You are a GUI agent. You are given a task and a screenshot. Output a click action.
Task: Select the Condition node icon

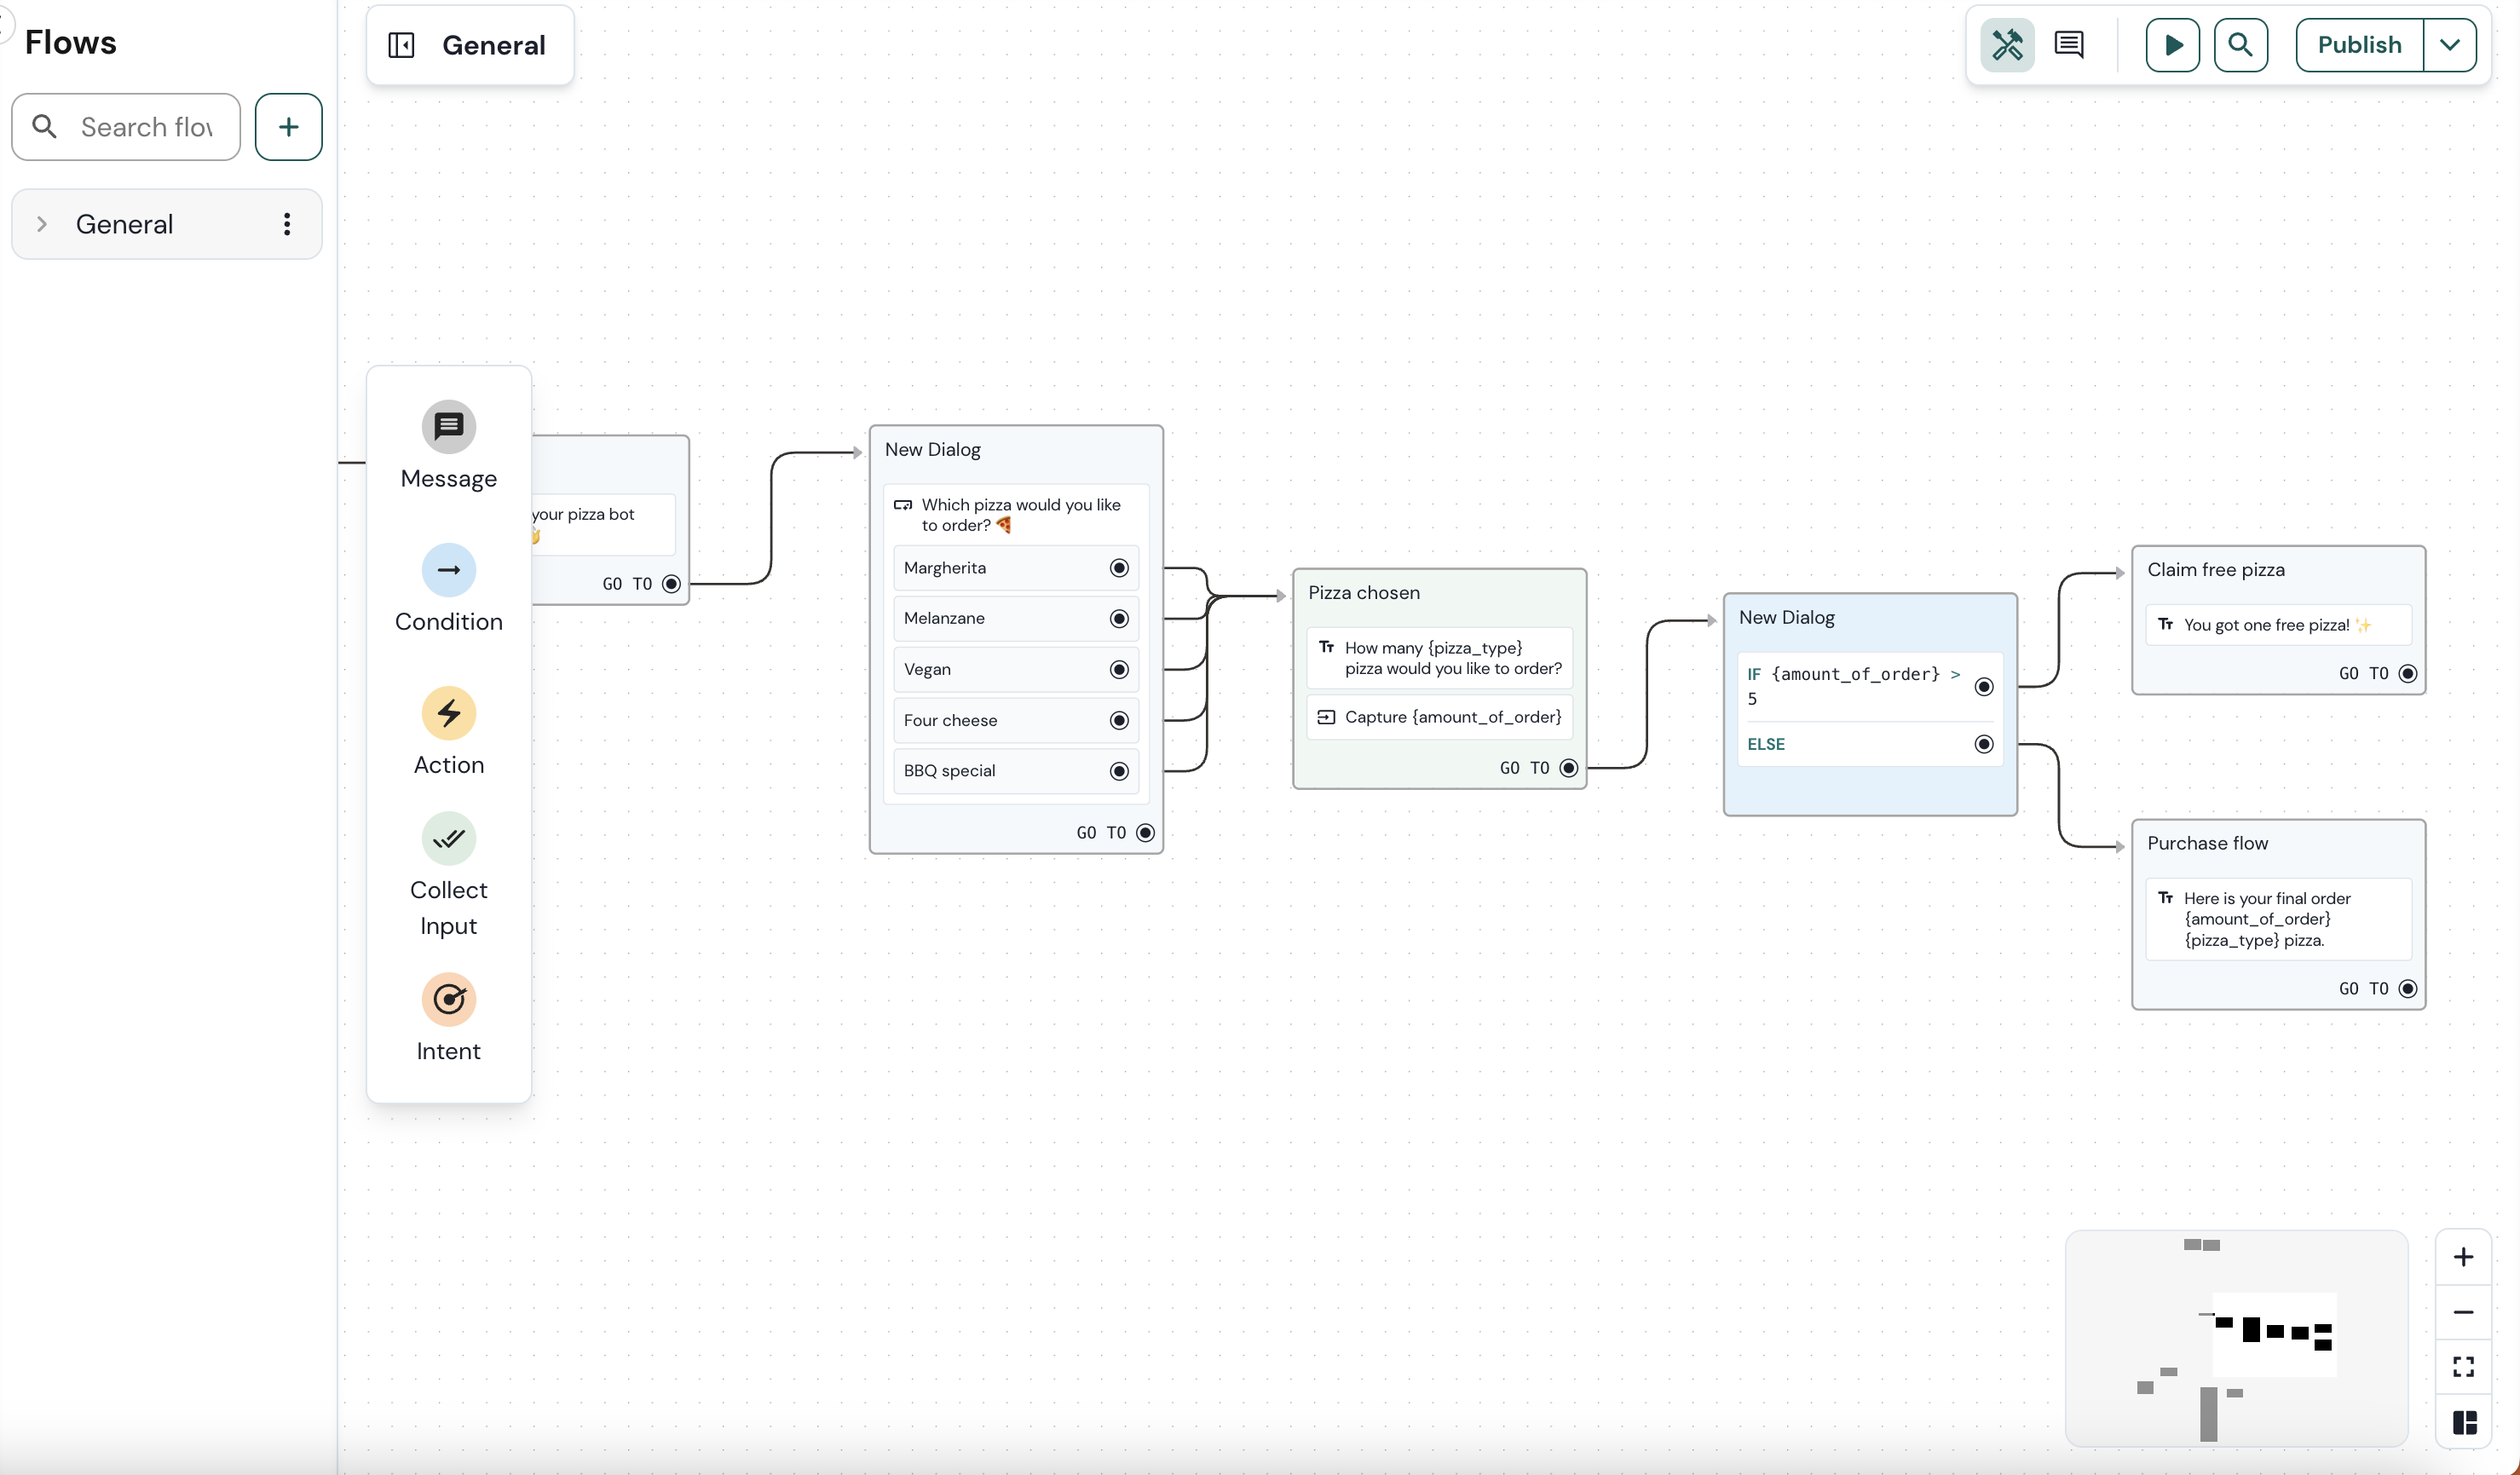[x=448, y=570]
